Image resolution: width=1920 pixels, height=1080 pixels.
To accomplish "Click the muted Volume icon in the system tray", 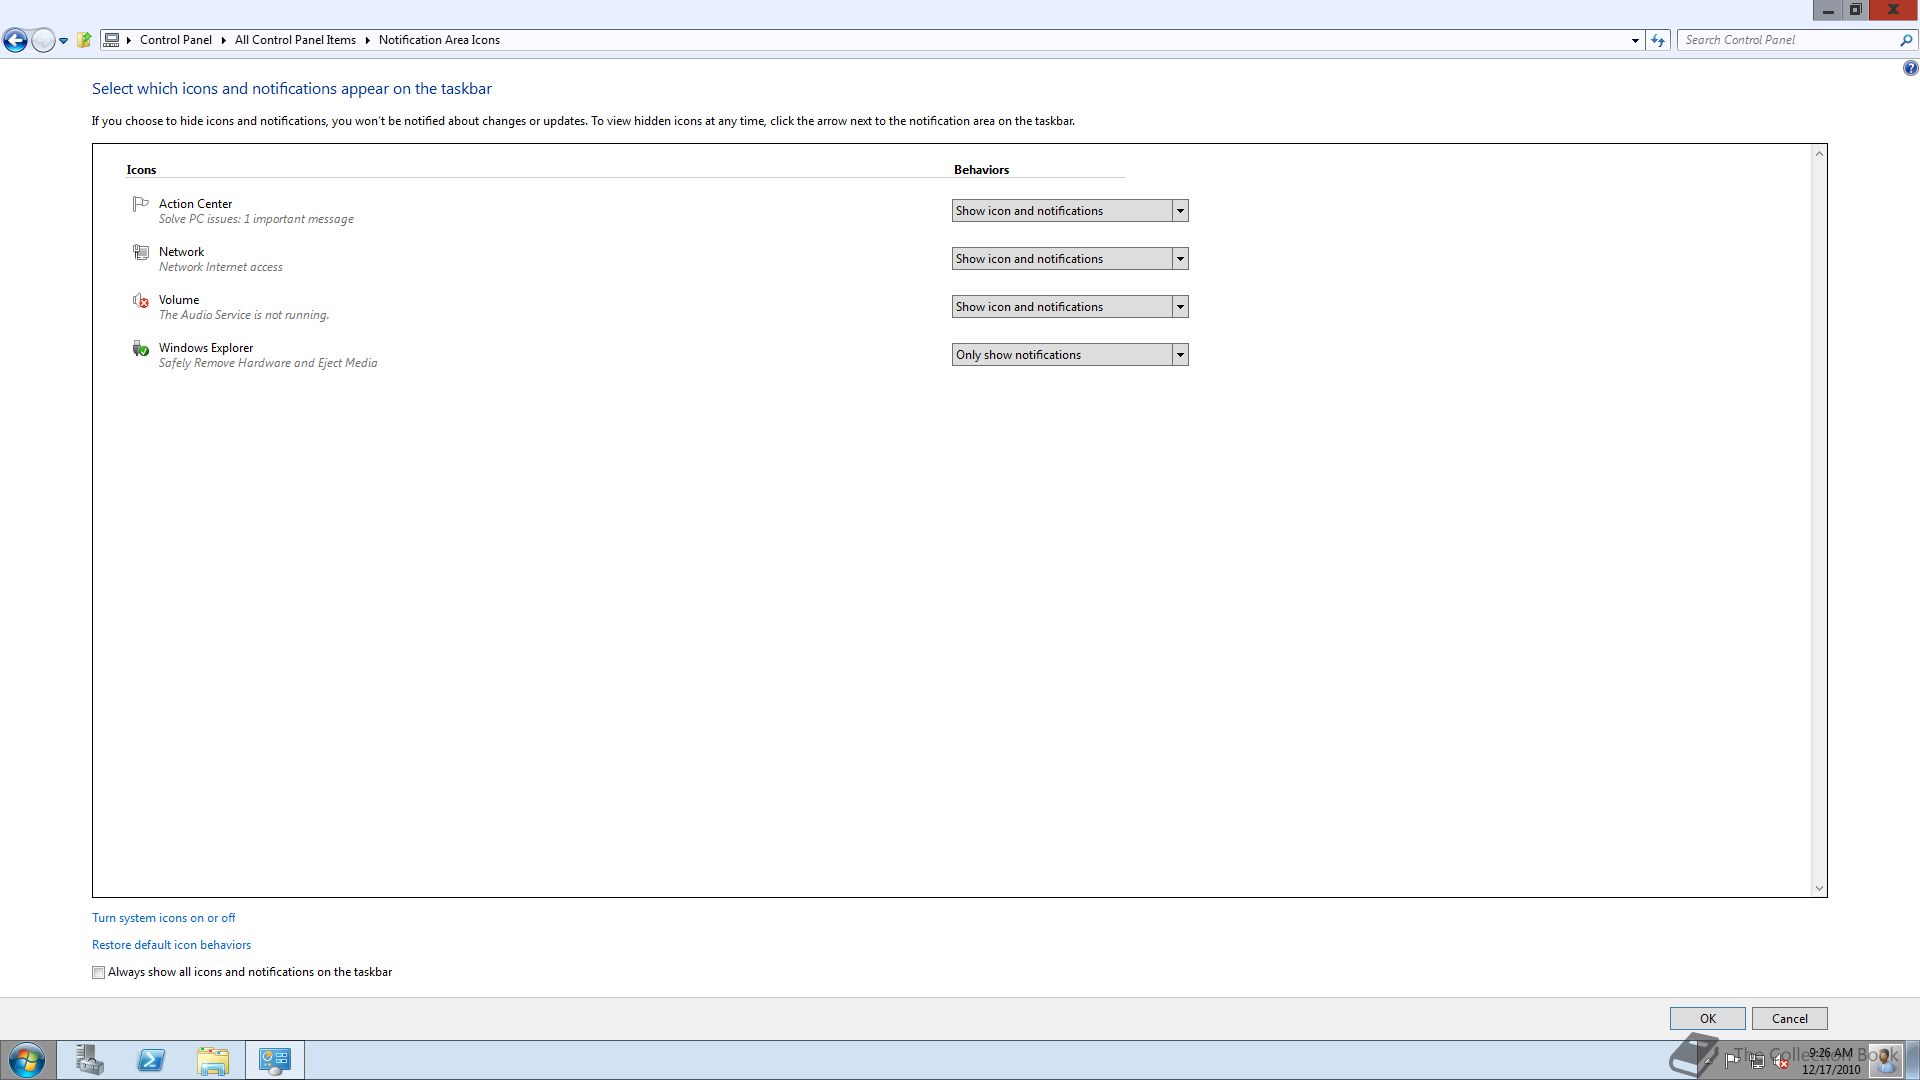I will (1780, 1061).
